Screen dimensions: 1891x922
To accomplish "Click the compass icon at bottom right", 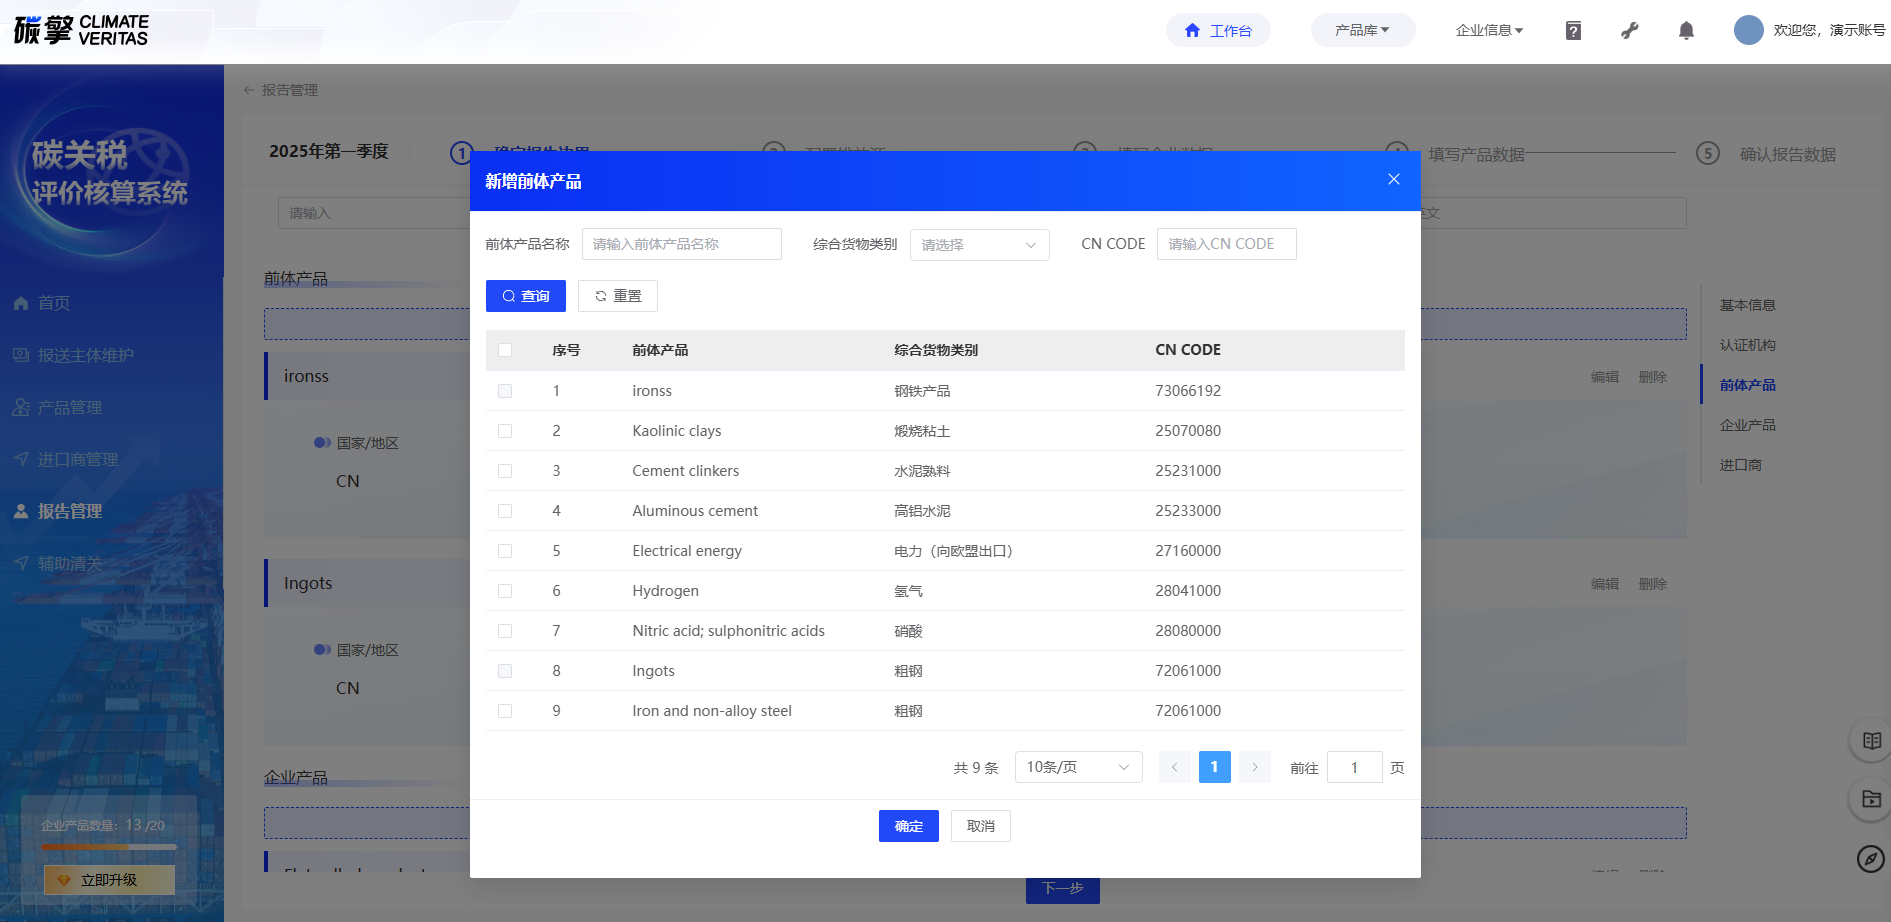I will pos(1870,858).
